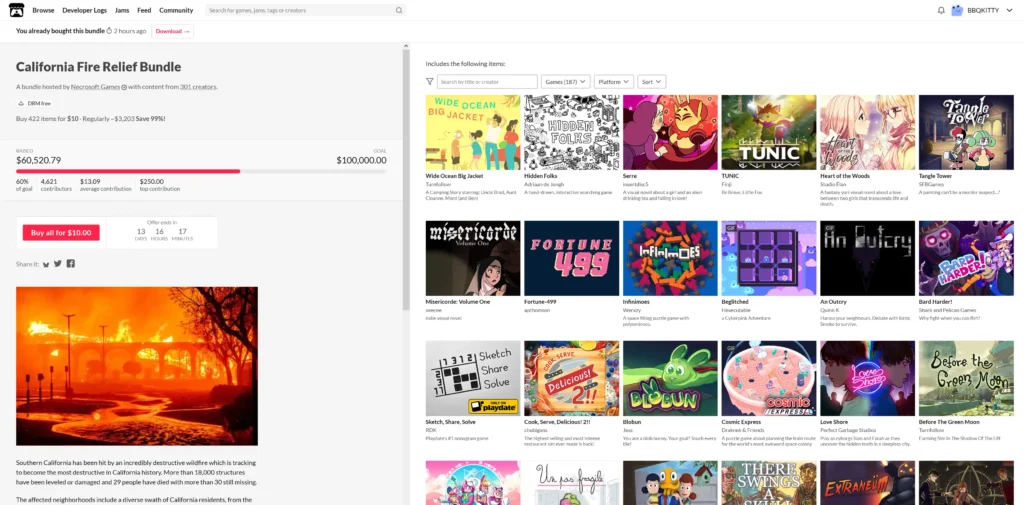Viewport: 1024px width, 505px height.
Task: Open the Love Shore cover thumbnail
Action: (867, 378)
